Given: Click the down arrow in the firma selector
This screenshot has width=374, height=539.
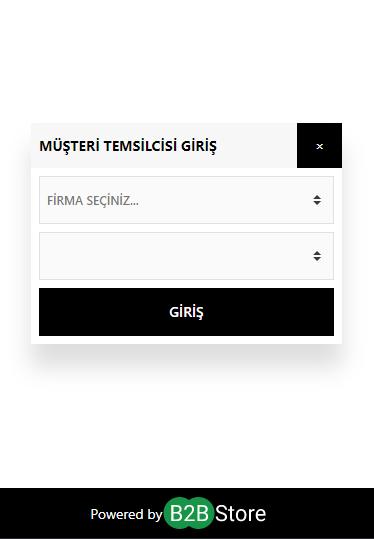Looking at the screenshot, I should [317, 203].
